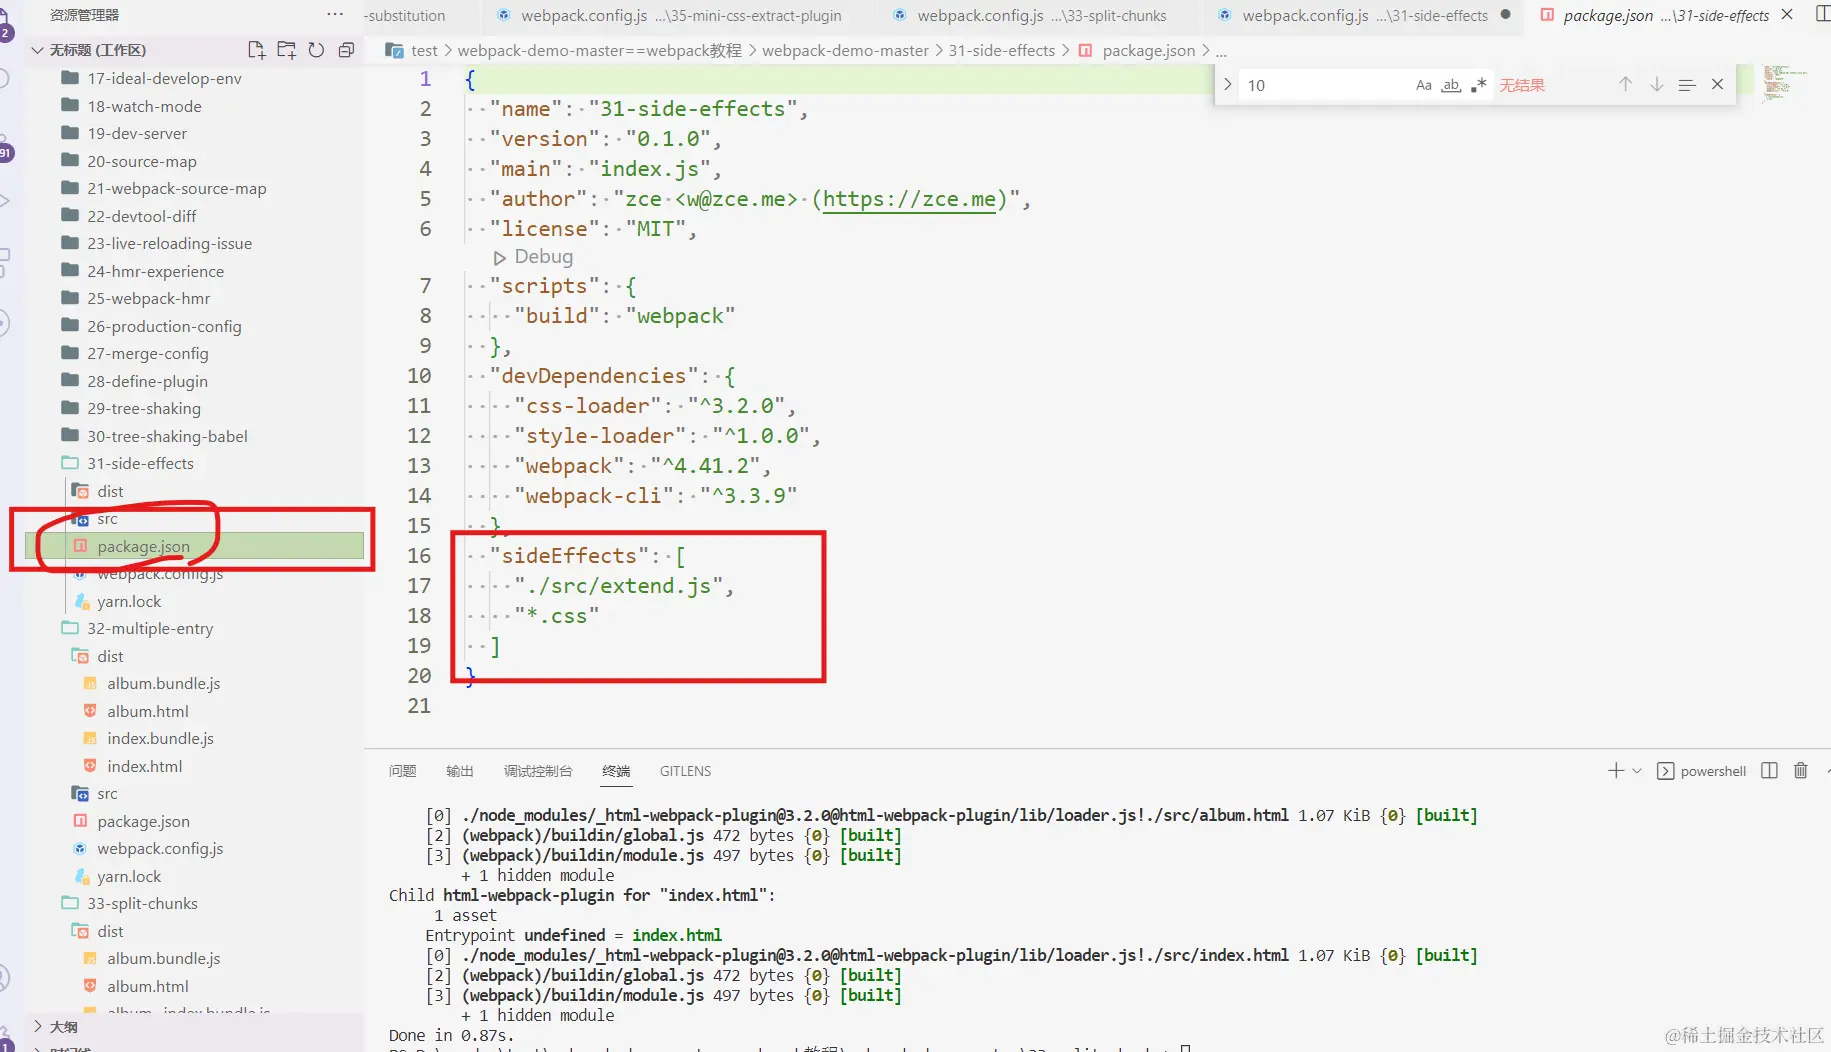Expand the 22-devtool-diff folder
This screenshot has height=1052, width=1831.
tap(141, 216)
